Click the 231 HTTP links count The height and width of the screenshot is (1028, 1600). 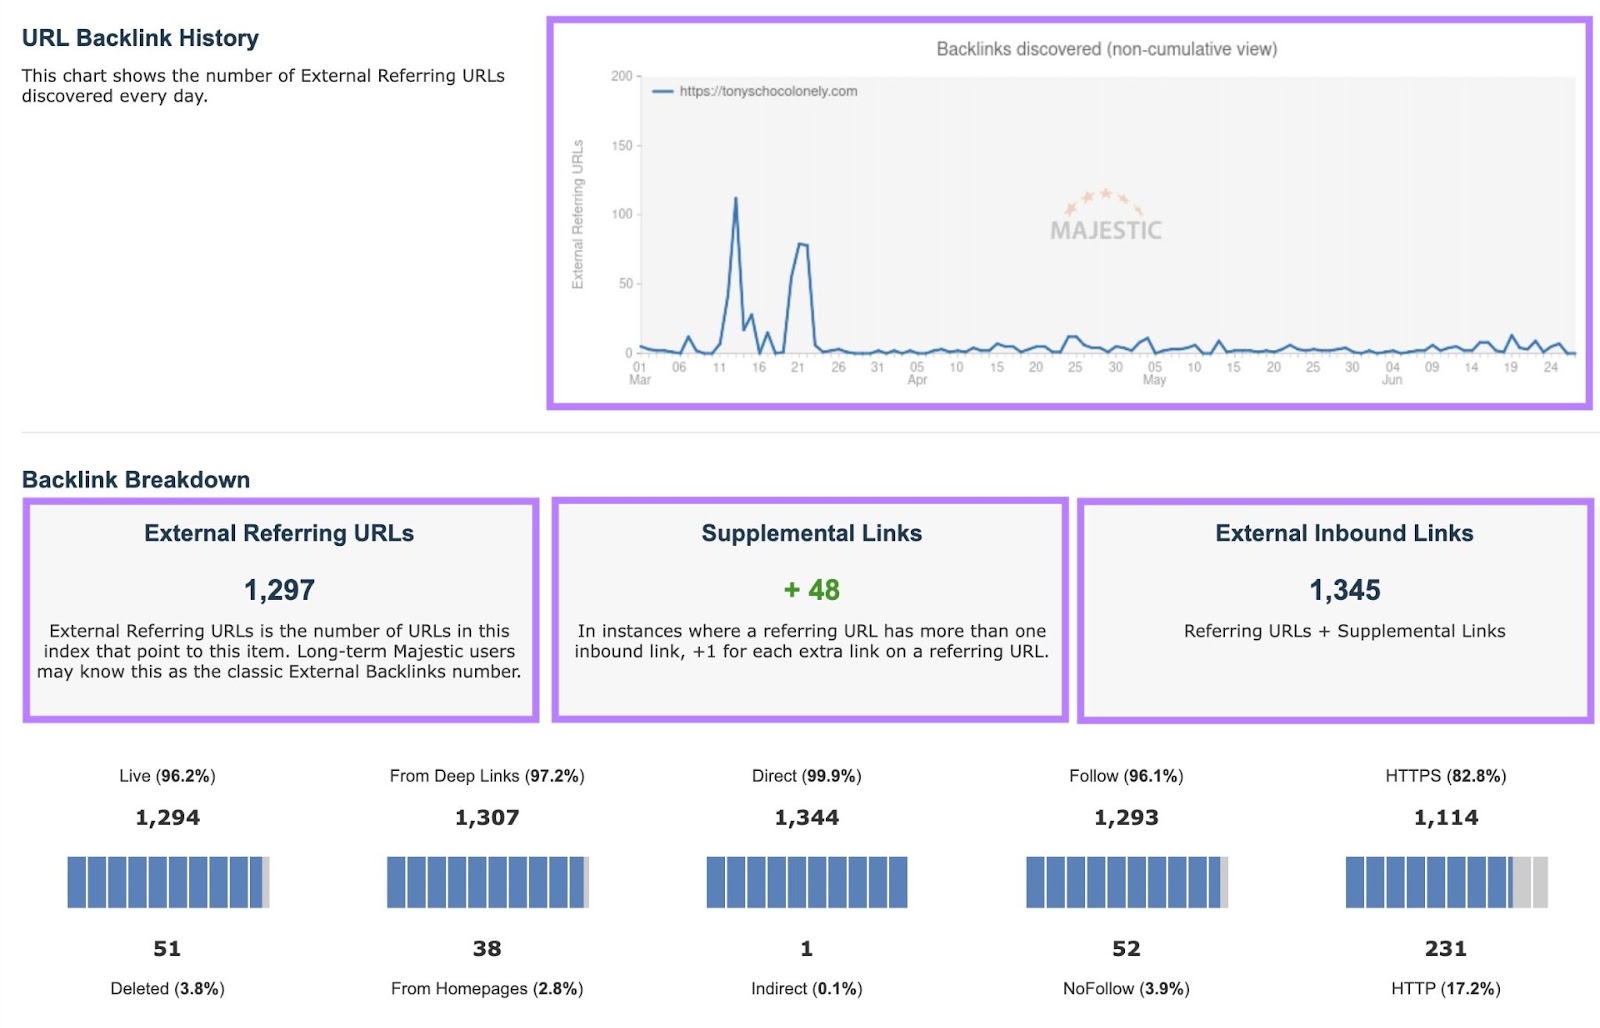coord(1446,948)
